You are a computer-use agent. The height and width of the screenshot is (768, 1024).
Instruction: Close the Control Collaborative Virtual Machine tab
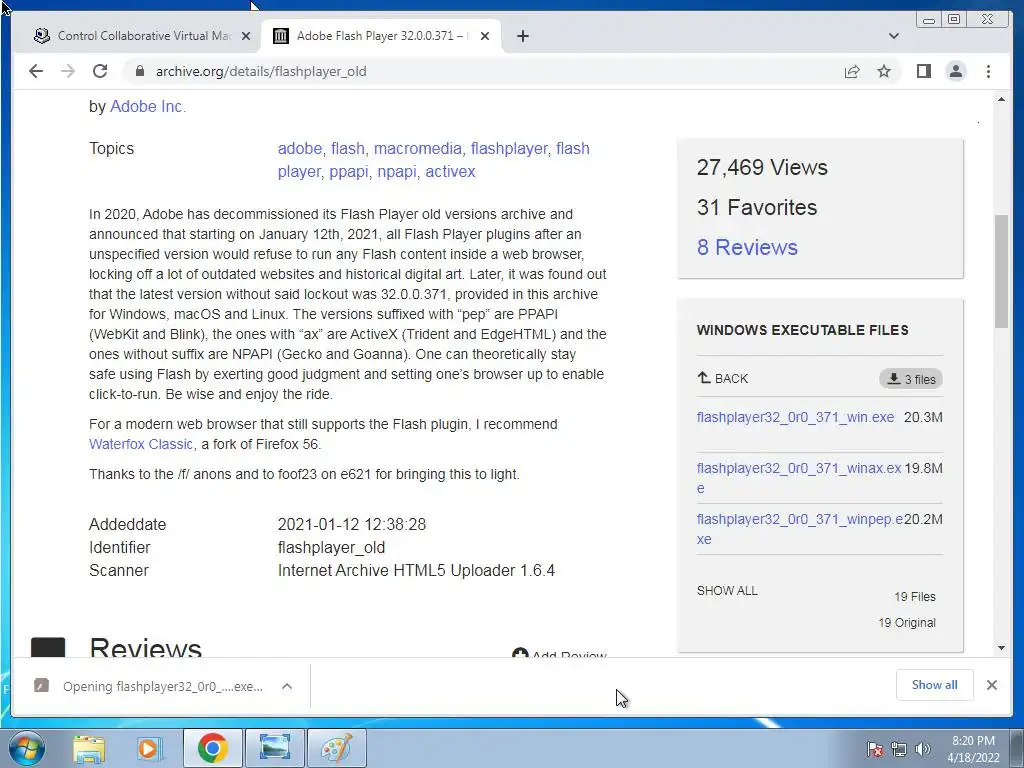[x=246, y=36]
